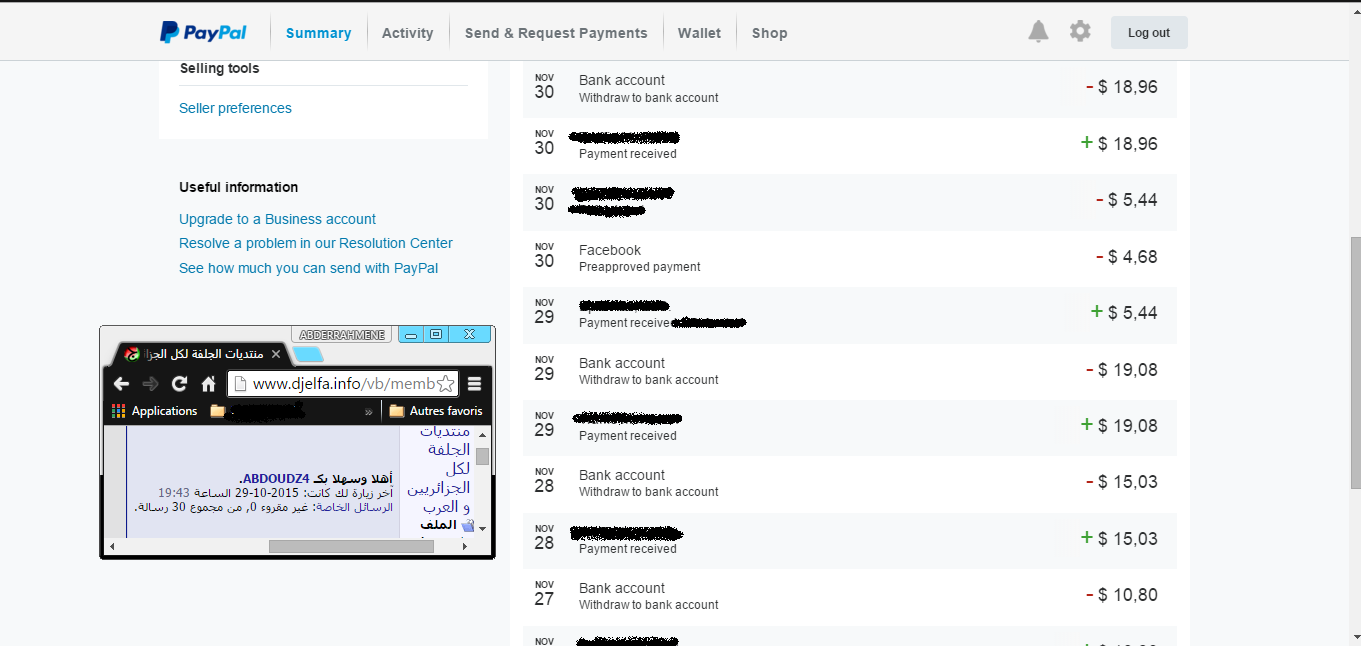The height and width of the screenshot is (646, 1361).
Task: Click ABDERRAHMENE profile button in Chrome
Action: point(343,334)
